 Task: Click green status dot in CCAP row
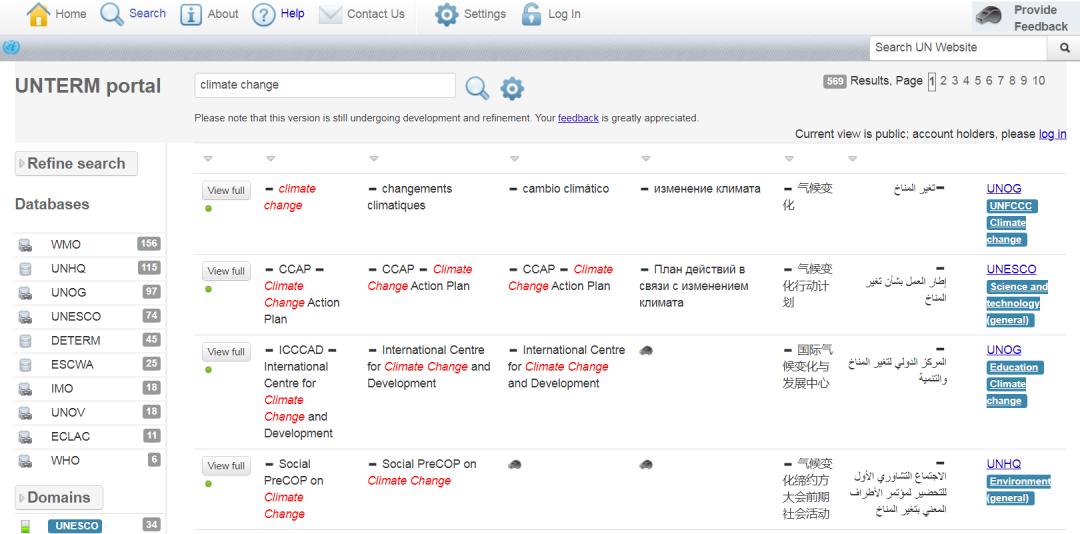(x=209, y=289)
